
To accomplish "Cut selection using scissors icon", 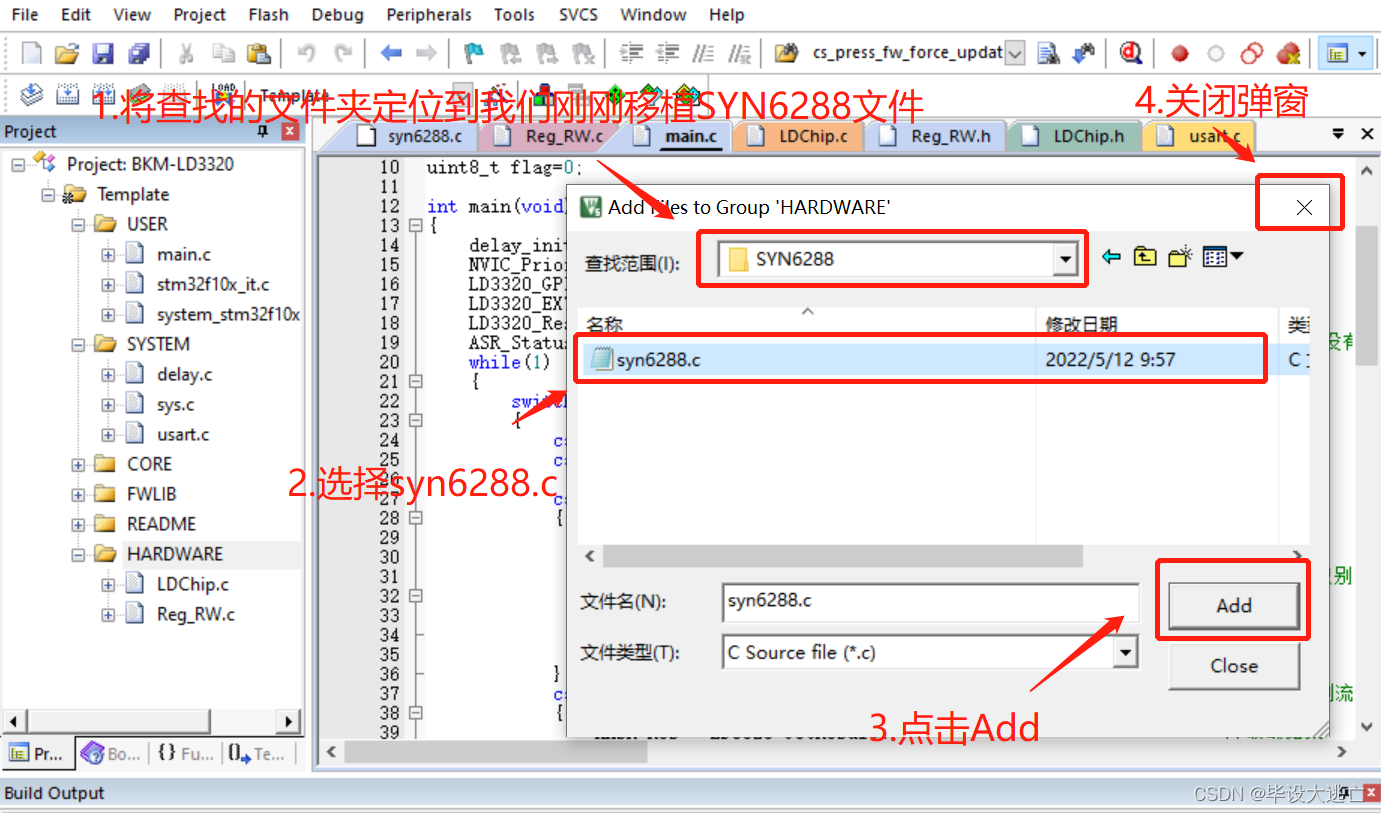I will click(186, 53).
